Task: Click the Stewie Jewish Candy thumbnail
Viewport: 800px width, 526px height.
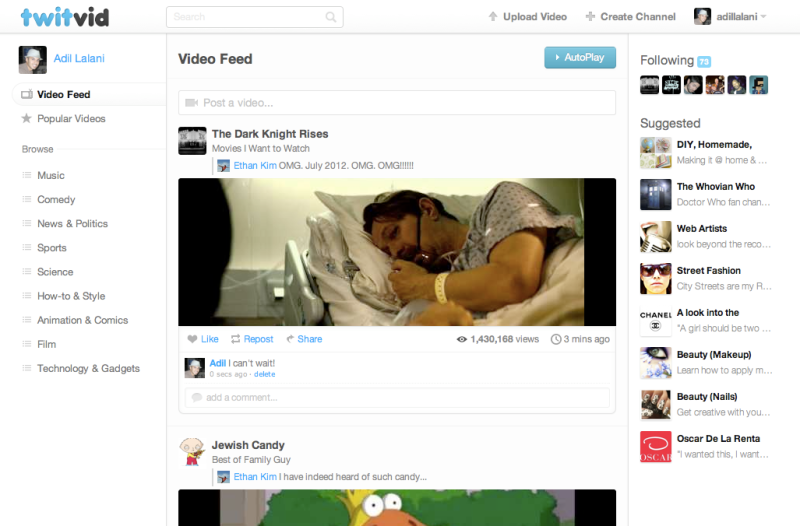Action: pos(192,451)
